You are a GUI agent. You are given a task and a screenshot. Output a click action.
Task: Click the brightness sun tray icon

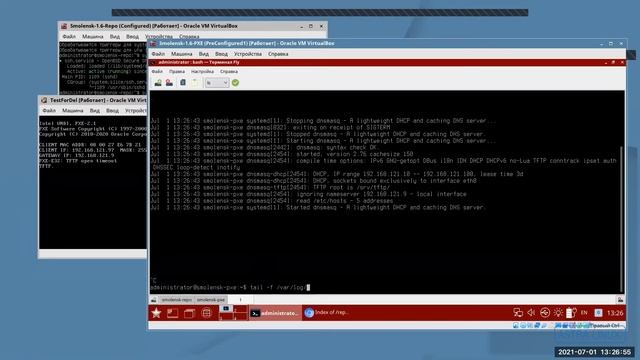(558, 313)
